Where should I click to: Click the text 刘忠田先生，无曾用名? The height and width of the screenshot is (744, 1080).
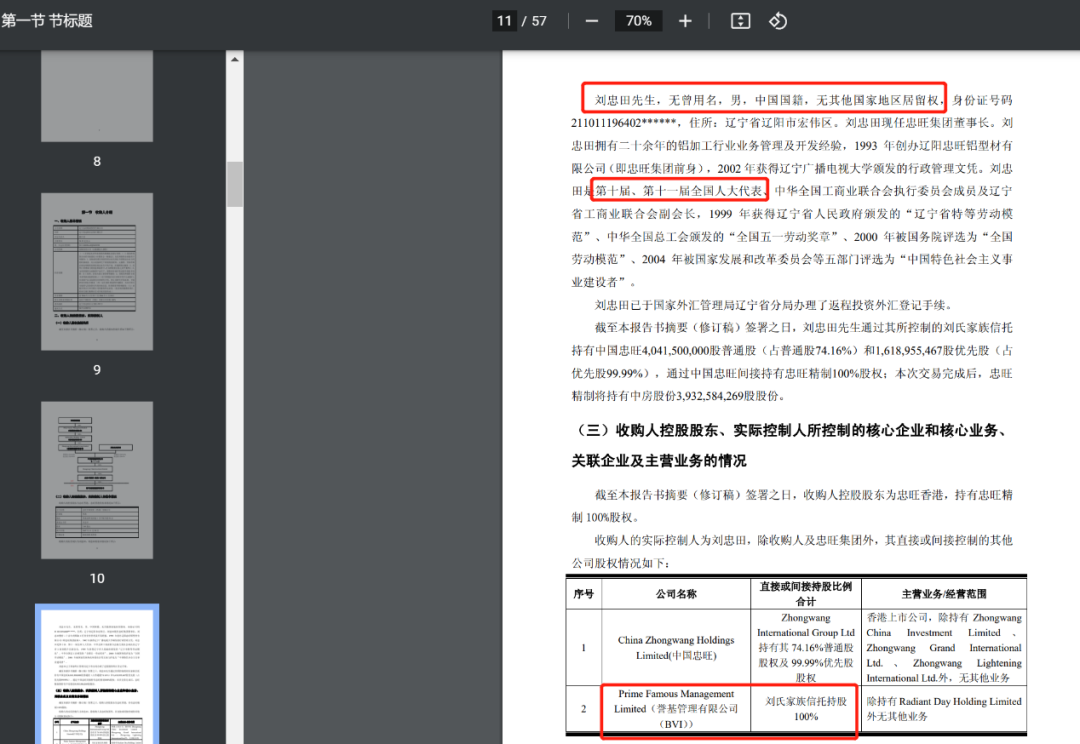[656, 100]
